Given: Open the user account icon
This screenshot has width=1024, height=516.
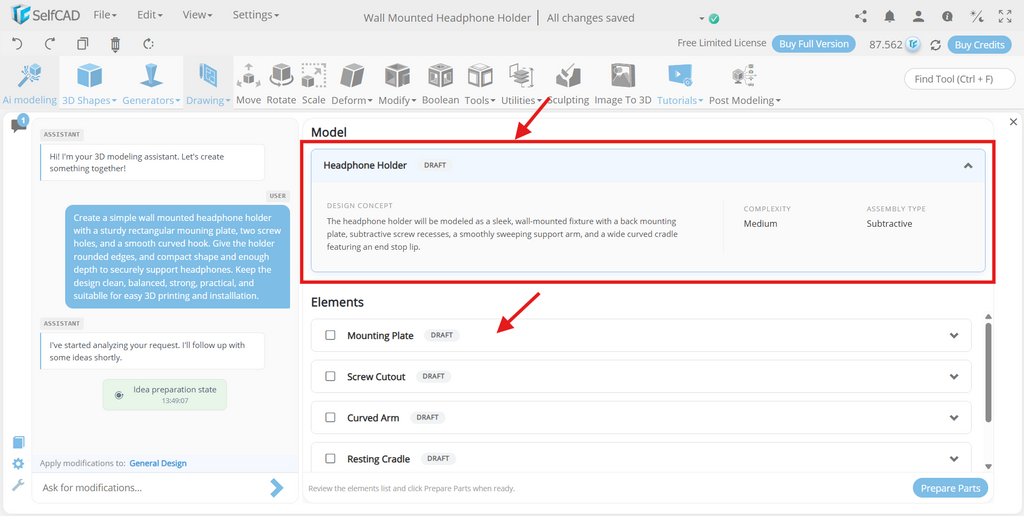Looking at the screenshot, I should pyautogui.click(x=918, y=17).
